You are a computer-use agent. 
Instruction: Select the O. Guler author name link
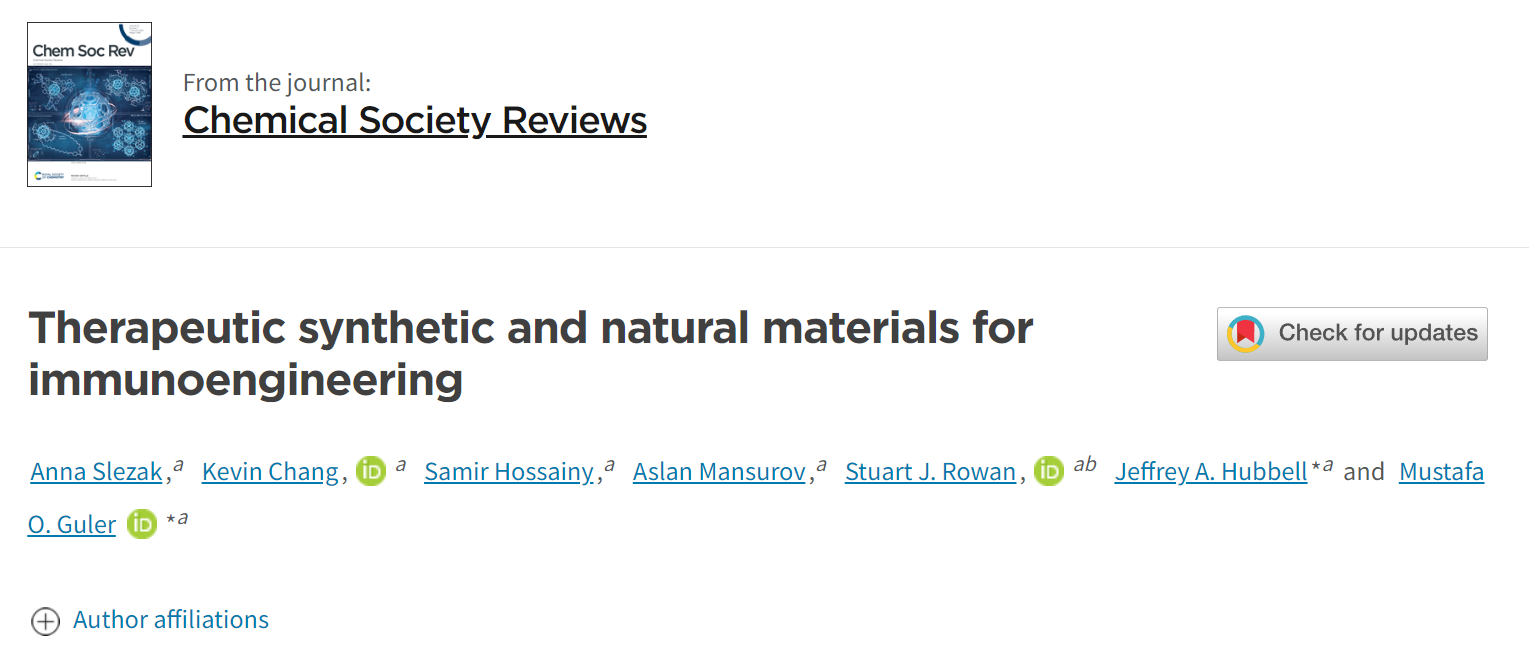pos(72,523)
